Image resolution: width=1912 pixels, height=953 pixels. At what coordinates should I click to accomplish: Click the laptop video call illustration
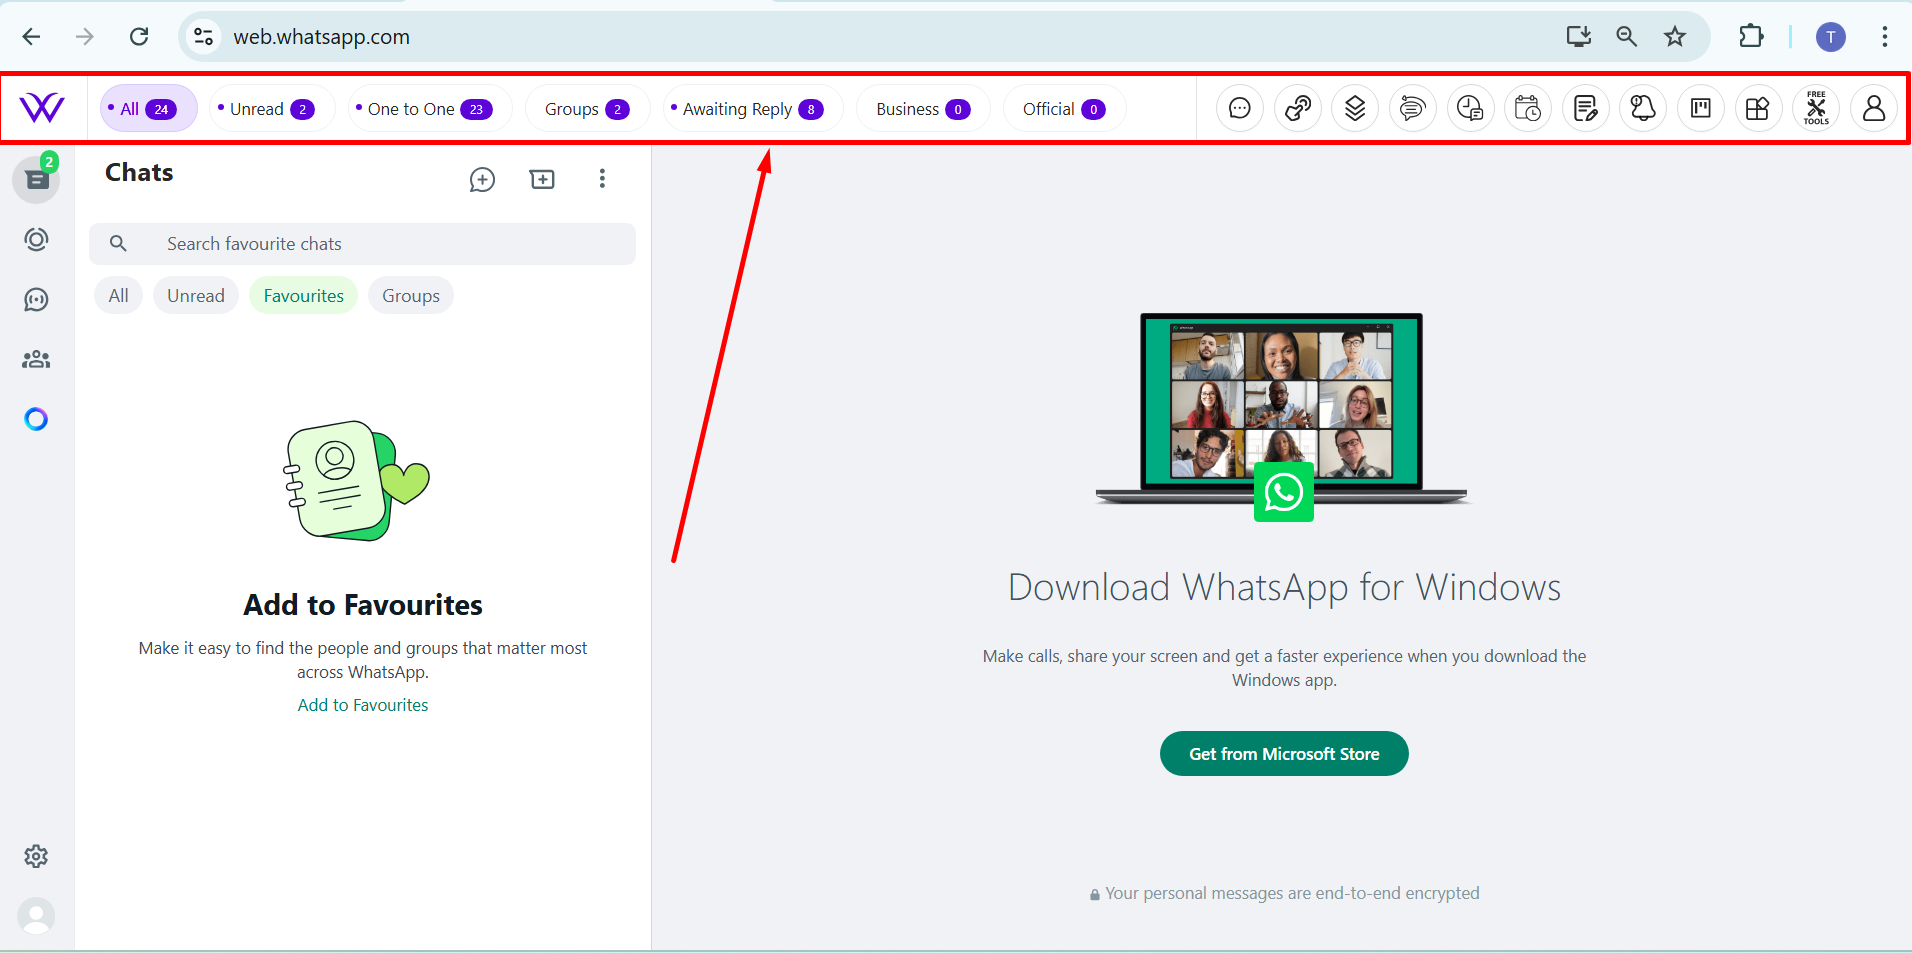[x=1283, y=417]
